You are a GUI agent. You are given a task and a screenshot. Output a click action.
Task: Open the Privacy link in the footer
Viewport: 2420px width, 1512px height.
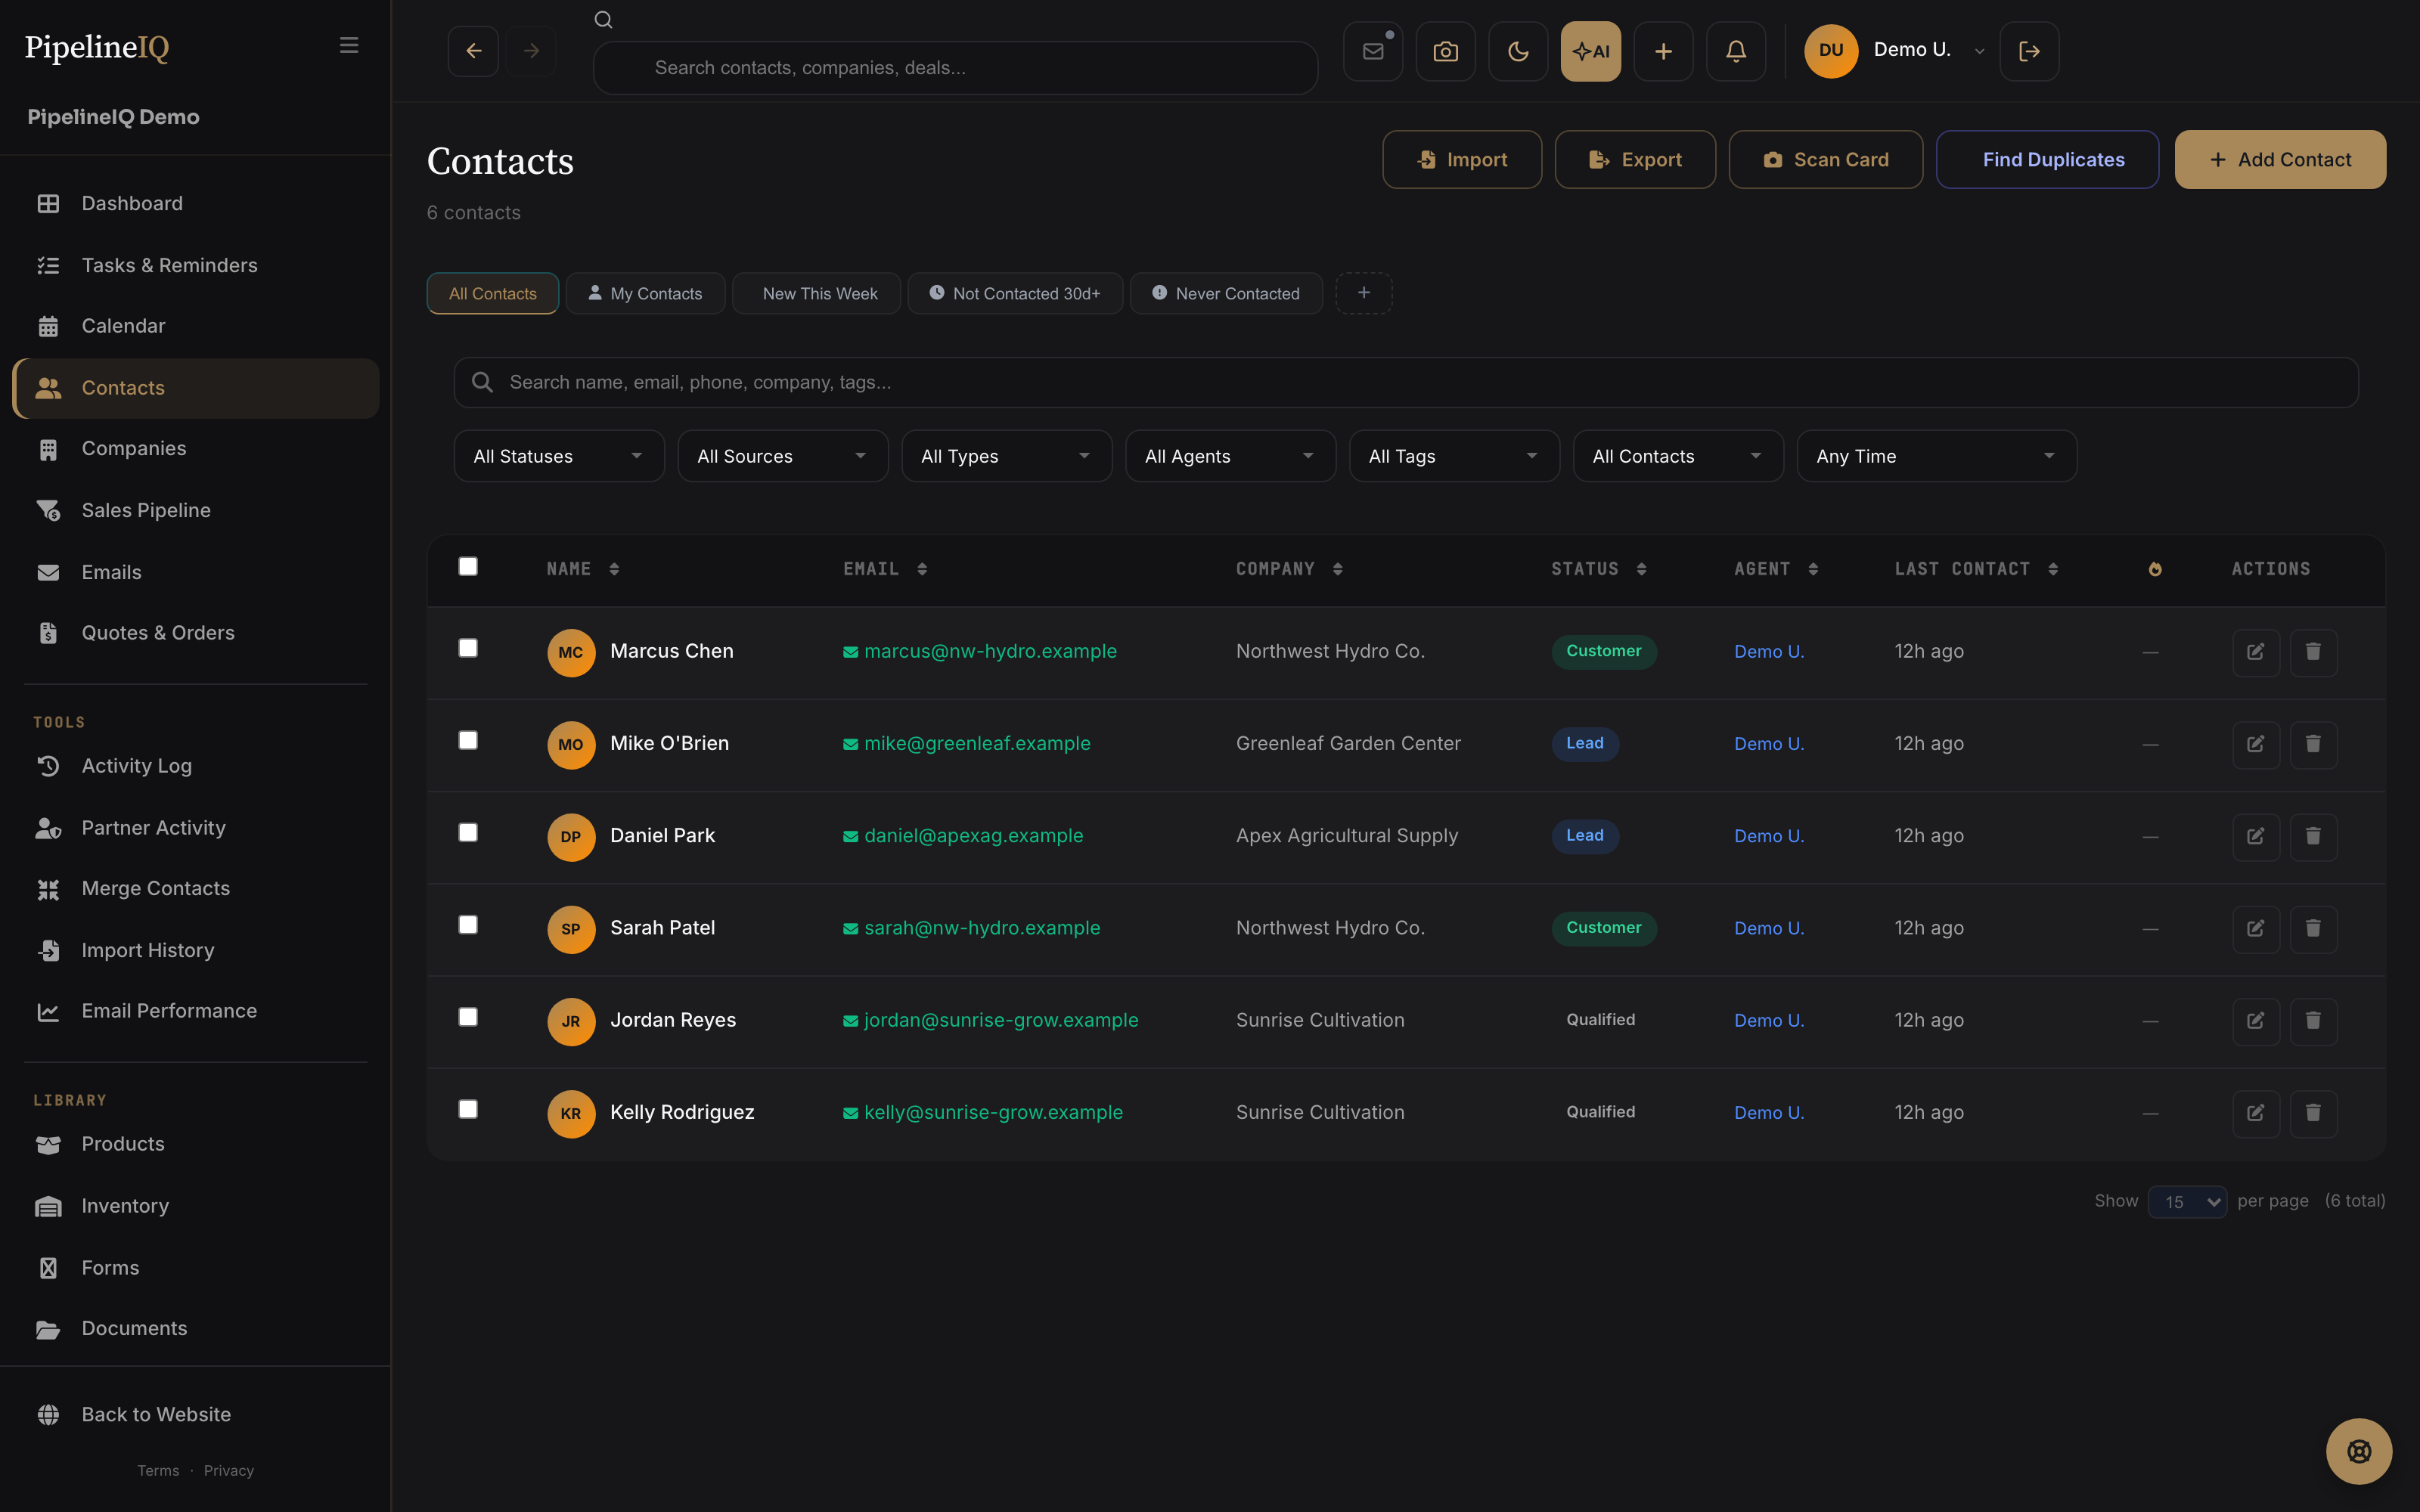229,1470
